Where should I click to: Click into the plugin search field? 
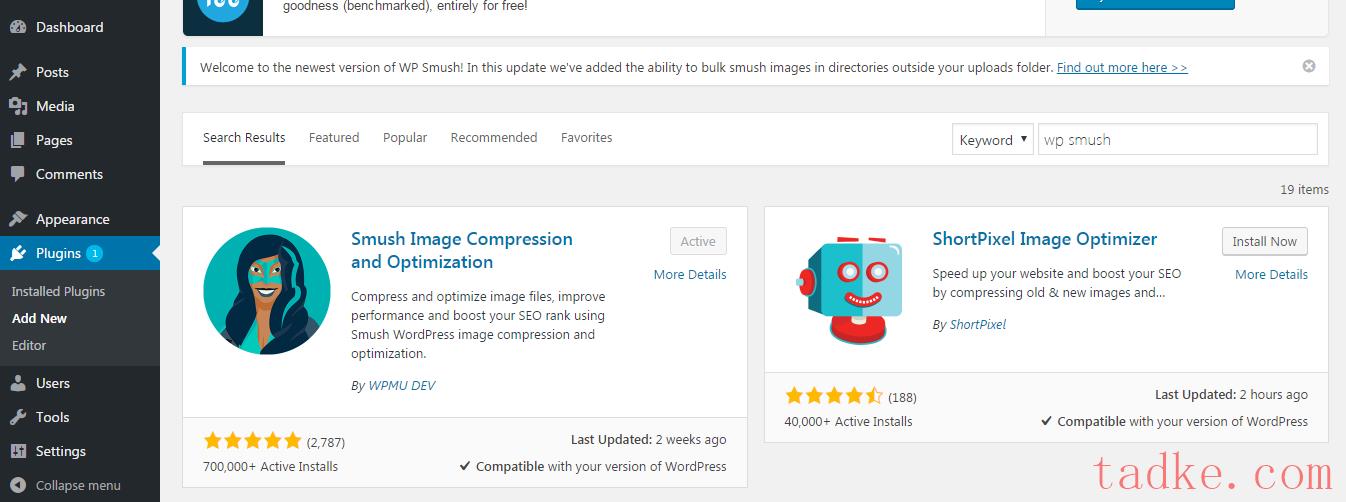coord(1178,140)
